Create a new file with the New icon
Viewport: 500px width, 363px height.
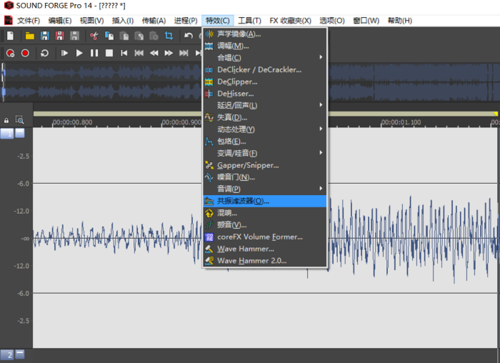coord(10,35)
